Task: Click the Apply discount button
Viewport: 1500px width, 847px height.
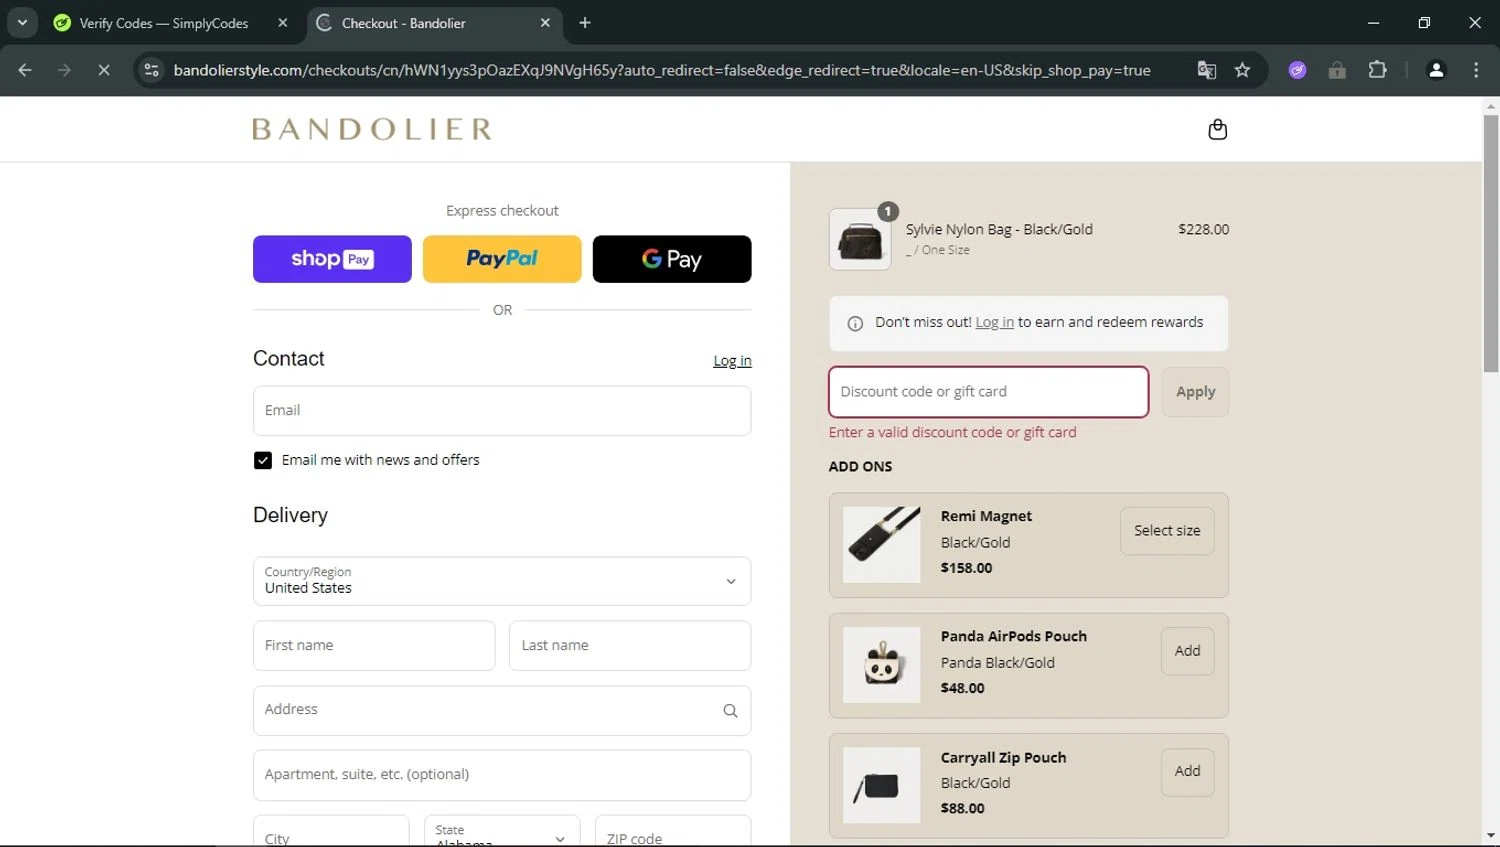Action: point(1195,392)
